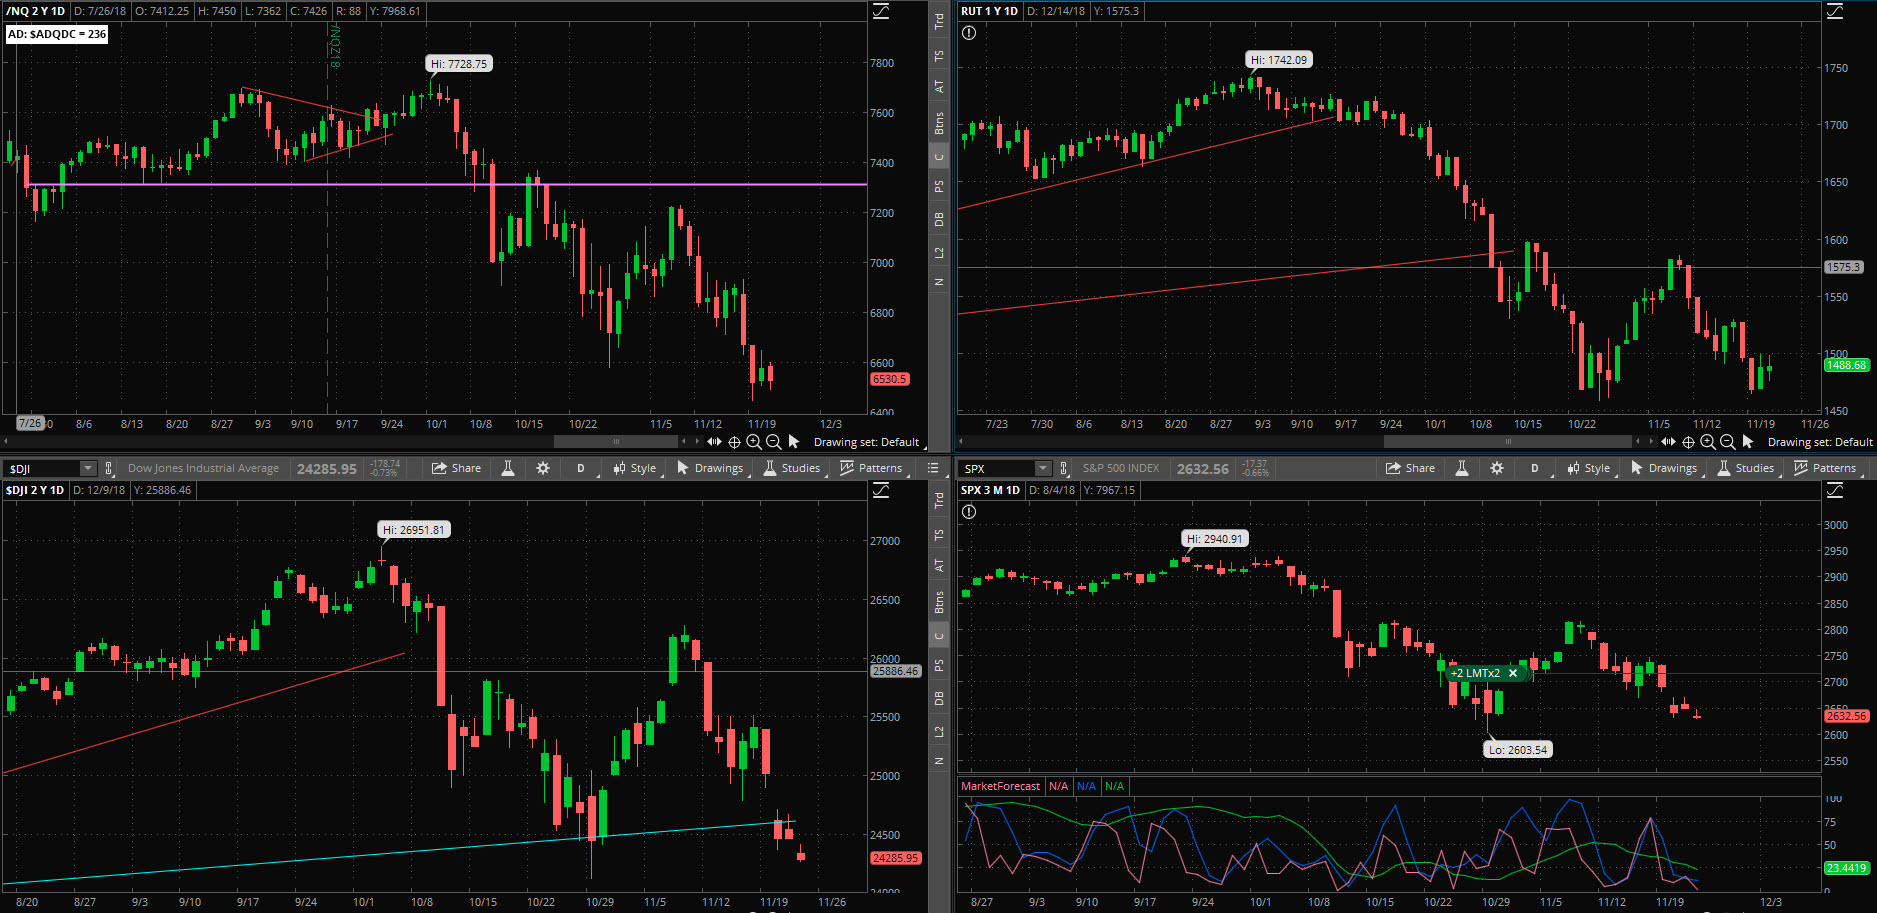Open the L2 side tab beside $DJI chart
Image resolution: width=1877 pixels, height=913 pixels.
tap(939, 732)
